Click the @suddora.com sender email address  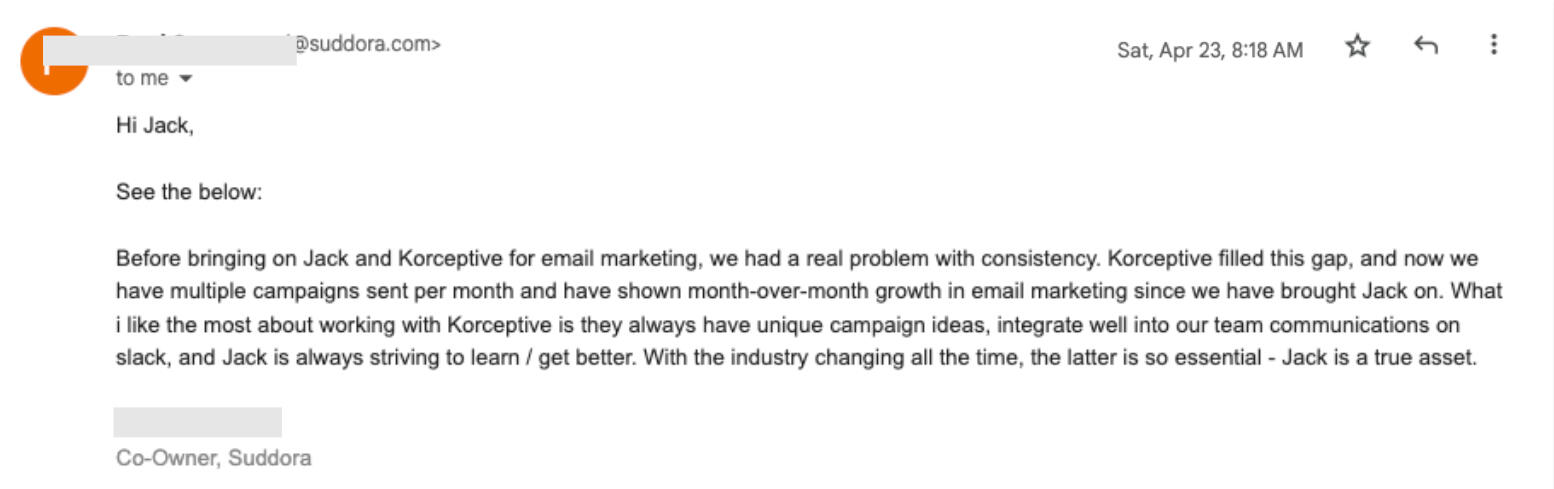click(x=368, y=44)
